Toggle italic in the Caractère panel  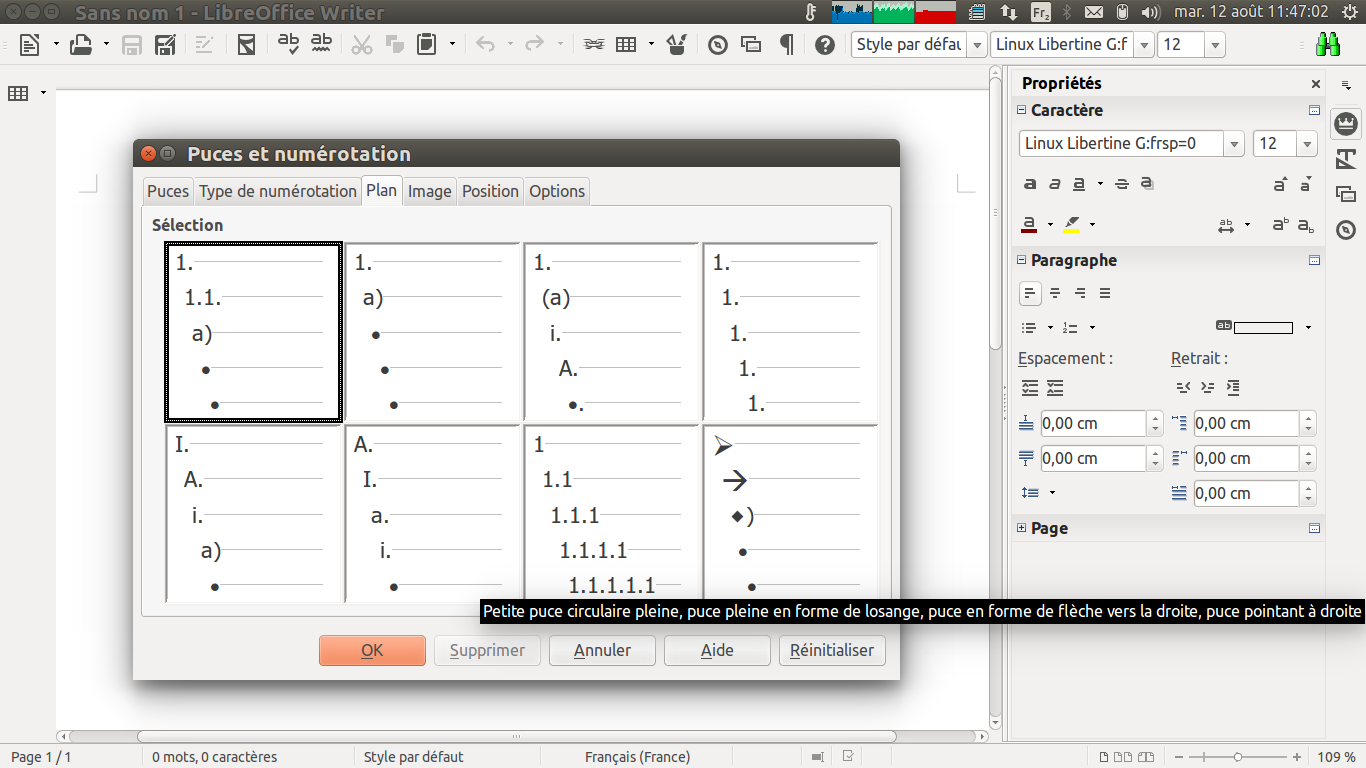pyautogui.click(x=1054, y=184)
